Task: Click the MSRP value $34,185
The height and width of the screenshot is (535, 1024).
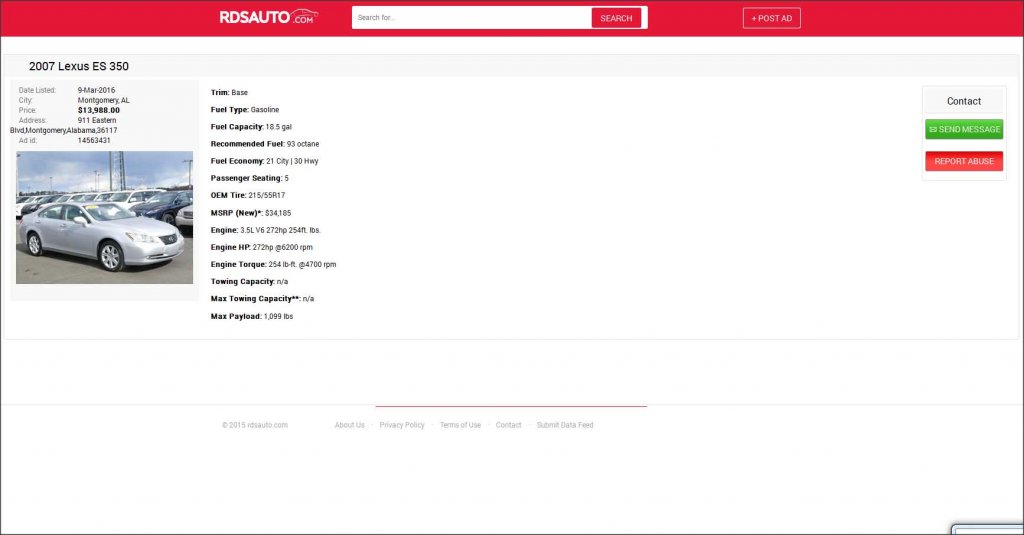Action: [278, 213]
